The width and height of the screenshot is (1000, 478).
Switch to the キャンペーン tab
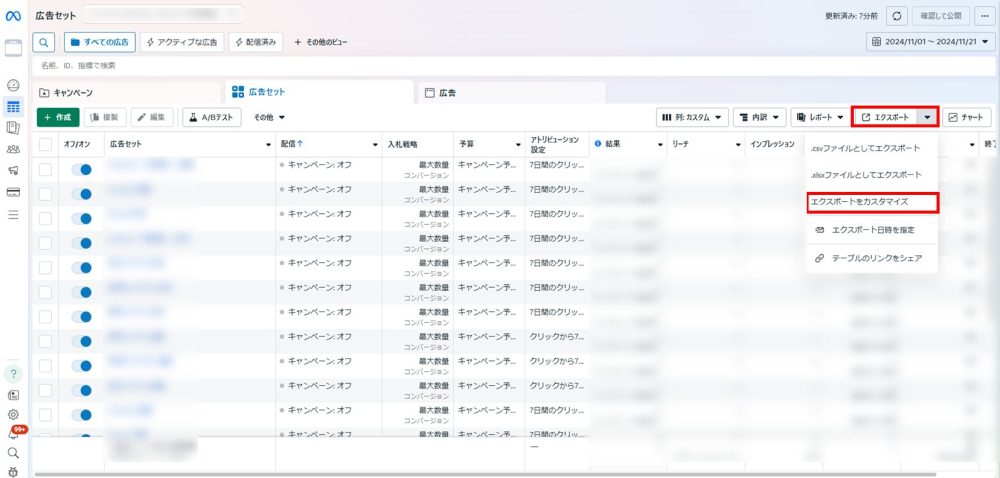click(x=127, y=93)
